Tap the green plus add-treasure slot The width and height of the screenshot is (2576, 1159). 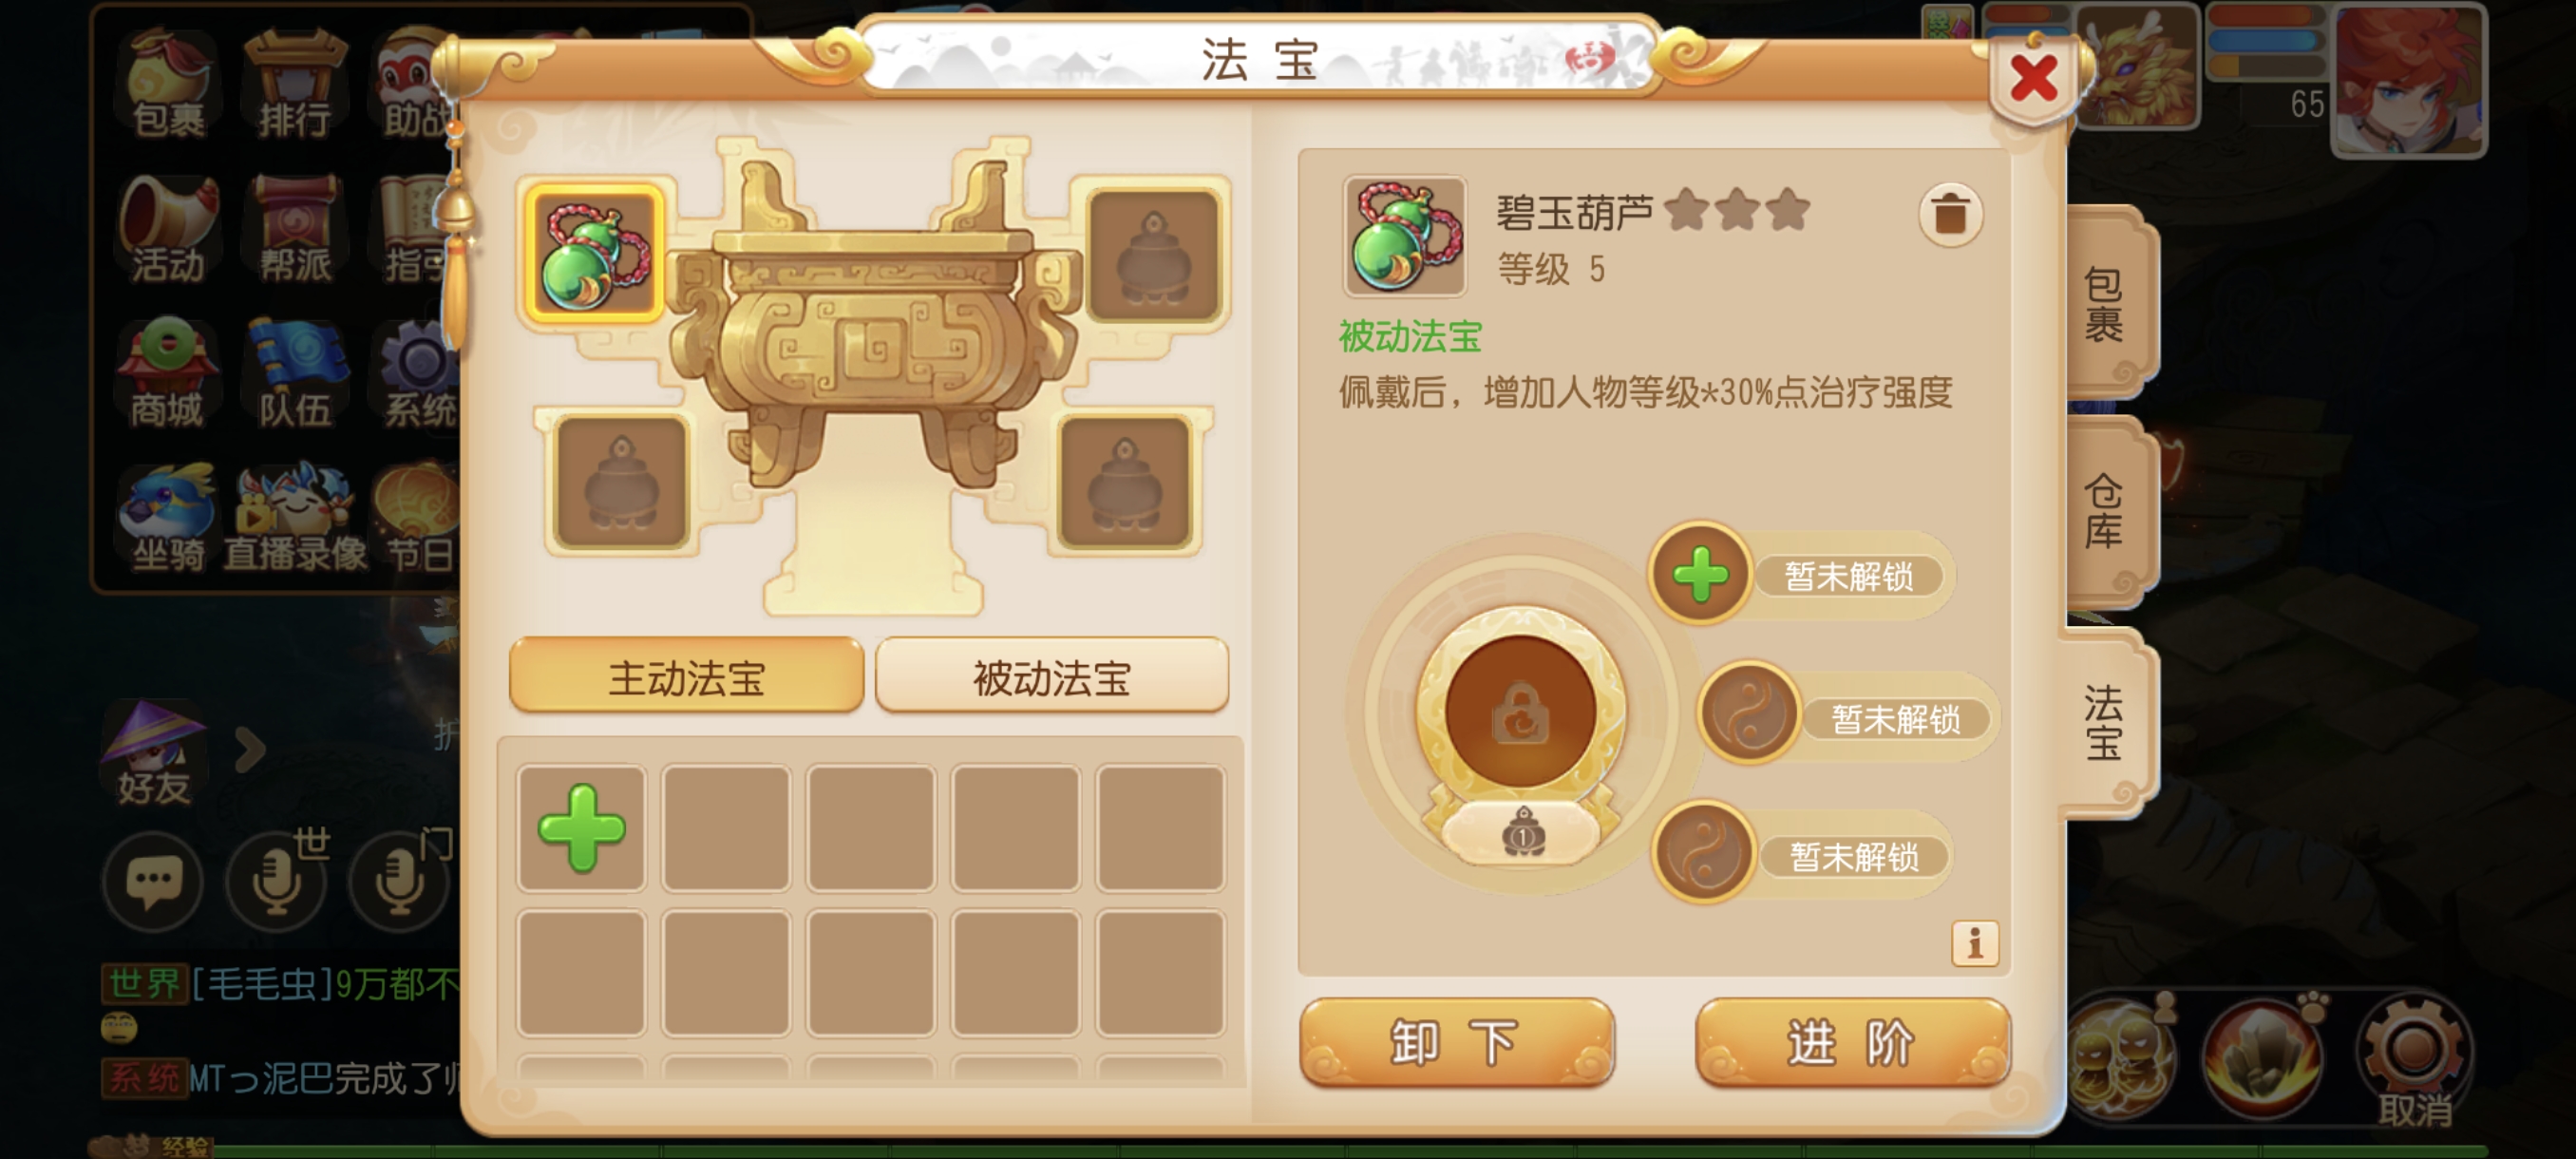[581, 828]
